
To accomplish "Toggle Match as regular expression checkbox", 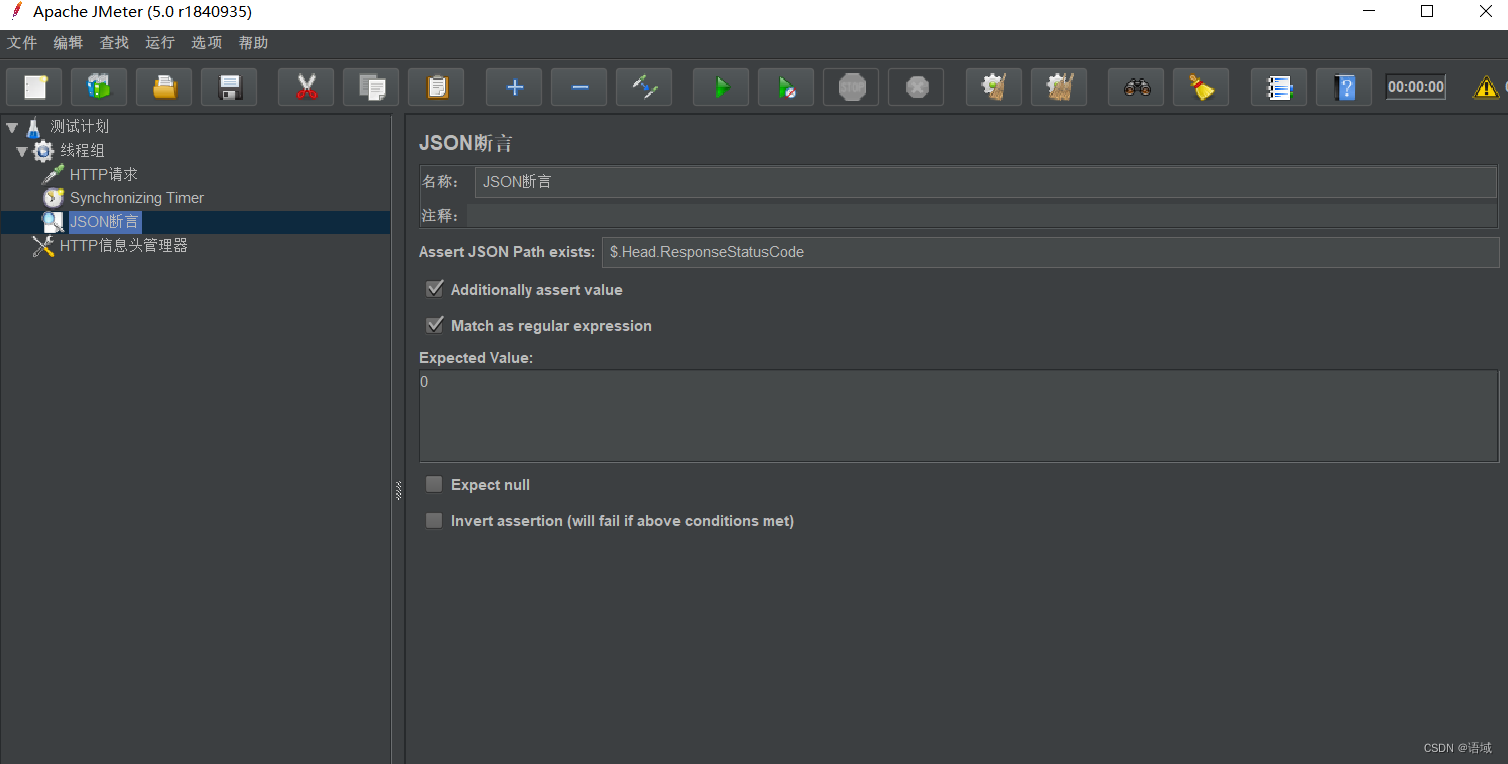I will pyautogui.click(x=434, y=325).
